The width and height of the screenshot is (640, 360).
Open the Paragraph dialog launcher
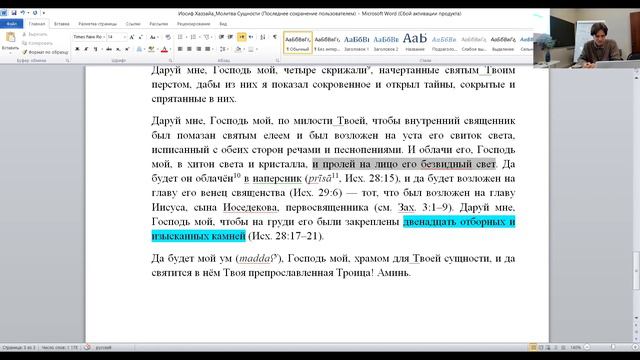(277, 60)
